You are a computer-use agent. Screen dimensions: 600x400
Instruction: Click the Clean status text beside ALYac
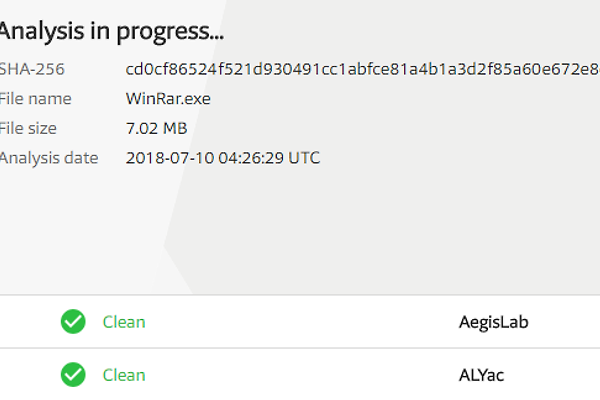pos(124,376)
